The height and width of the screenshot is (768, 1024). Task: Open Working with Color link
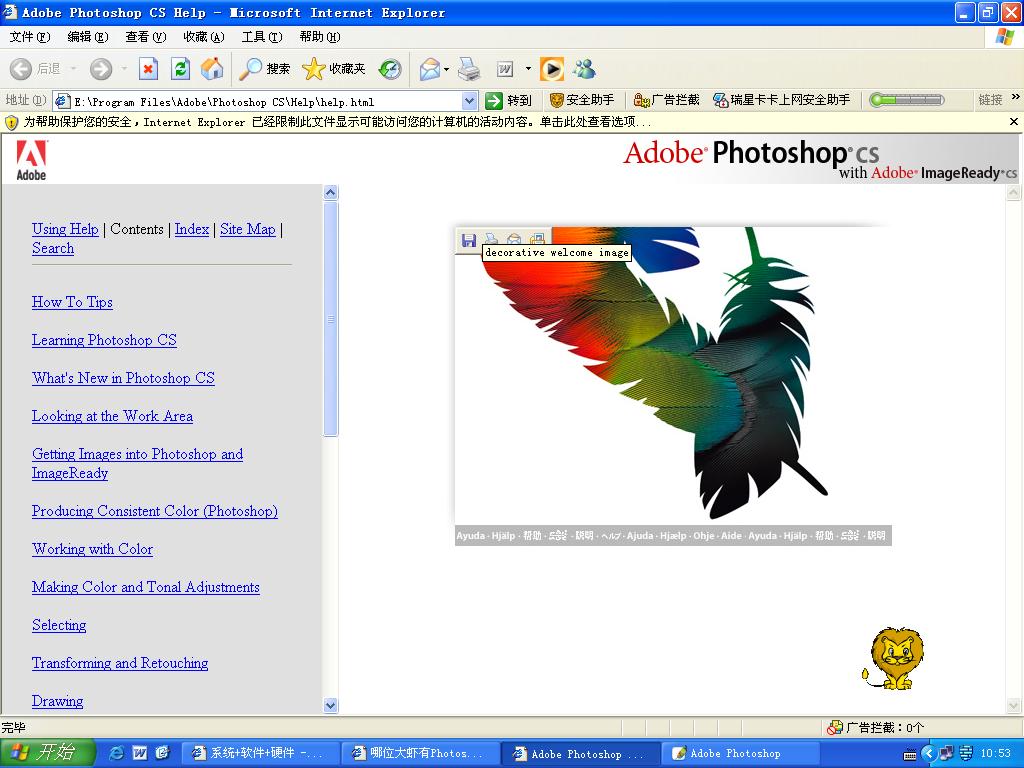click(93, 549)
